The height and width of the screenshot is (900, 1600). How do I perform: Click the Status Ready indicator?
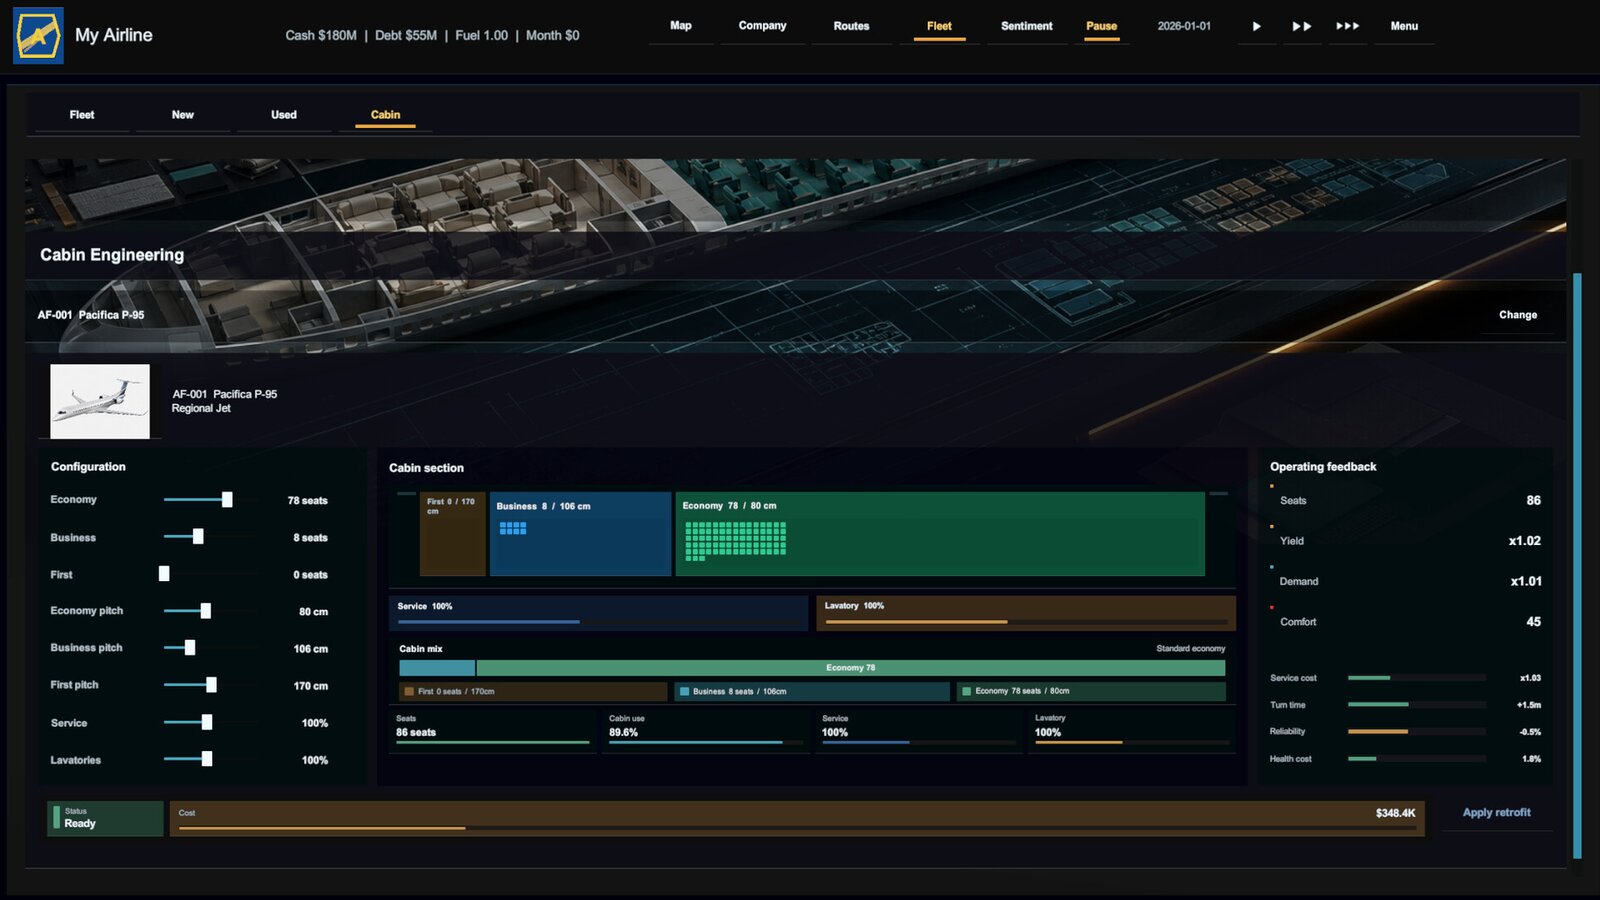click(105, 818)
